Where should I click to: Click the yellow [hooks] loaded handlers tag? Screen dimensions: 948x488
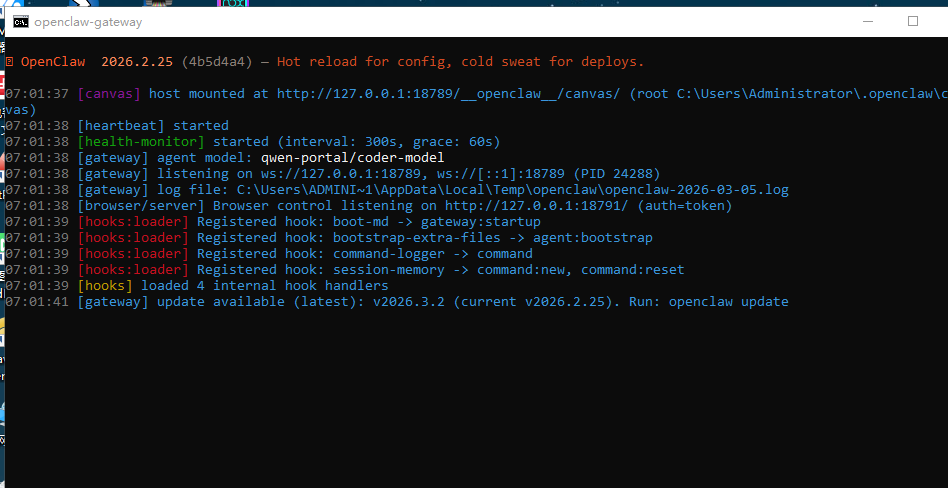coord(108,286)
